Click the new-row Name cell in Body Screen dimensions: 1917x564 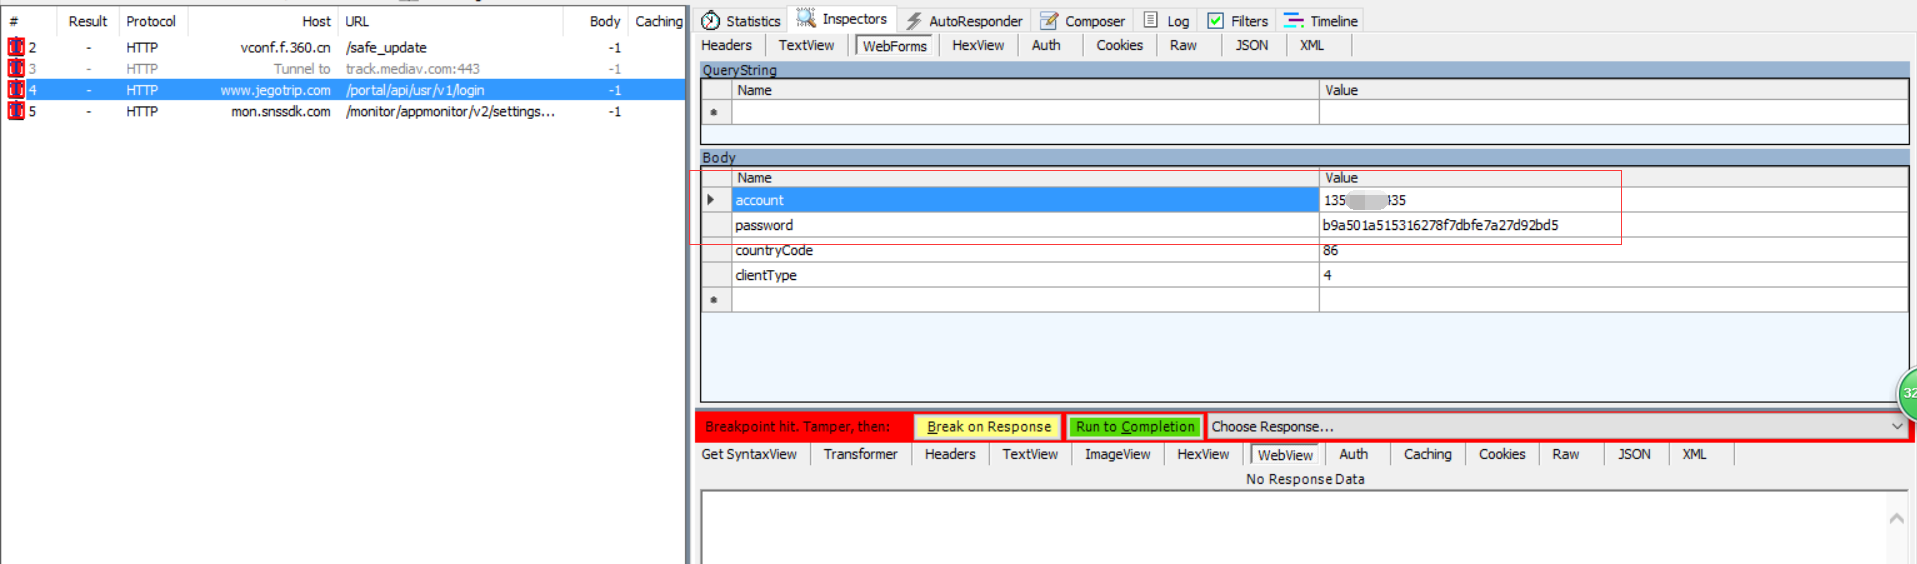tap(1025, 300)
